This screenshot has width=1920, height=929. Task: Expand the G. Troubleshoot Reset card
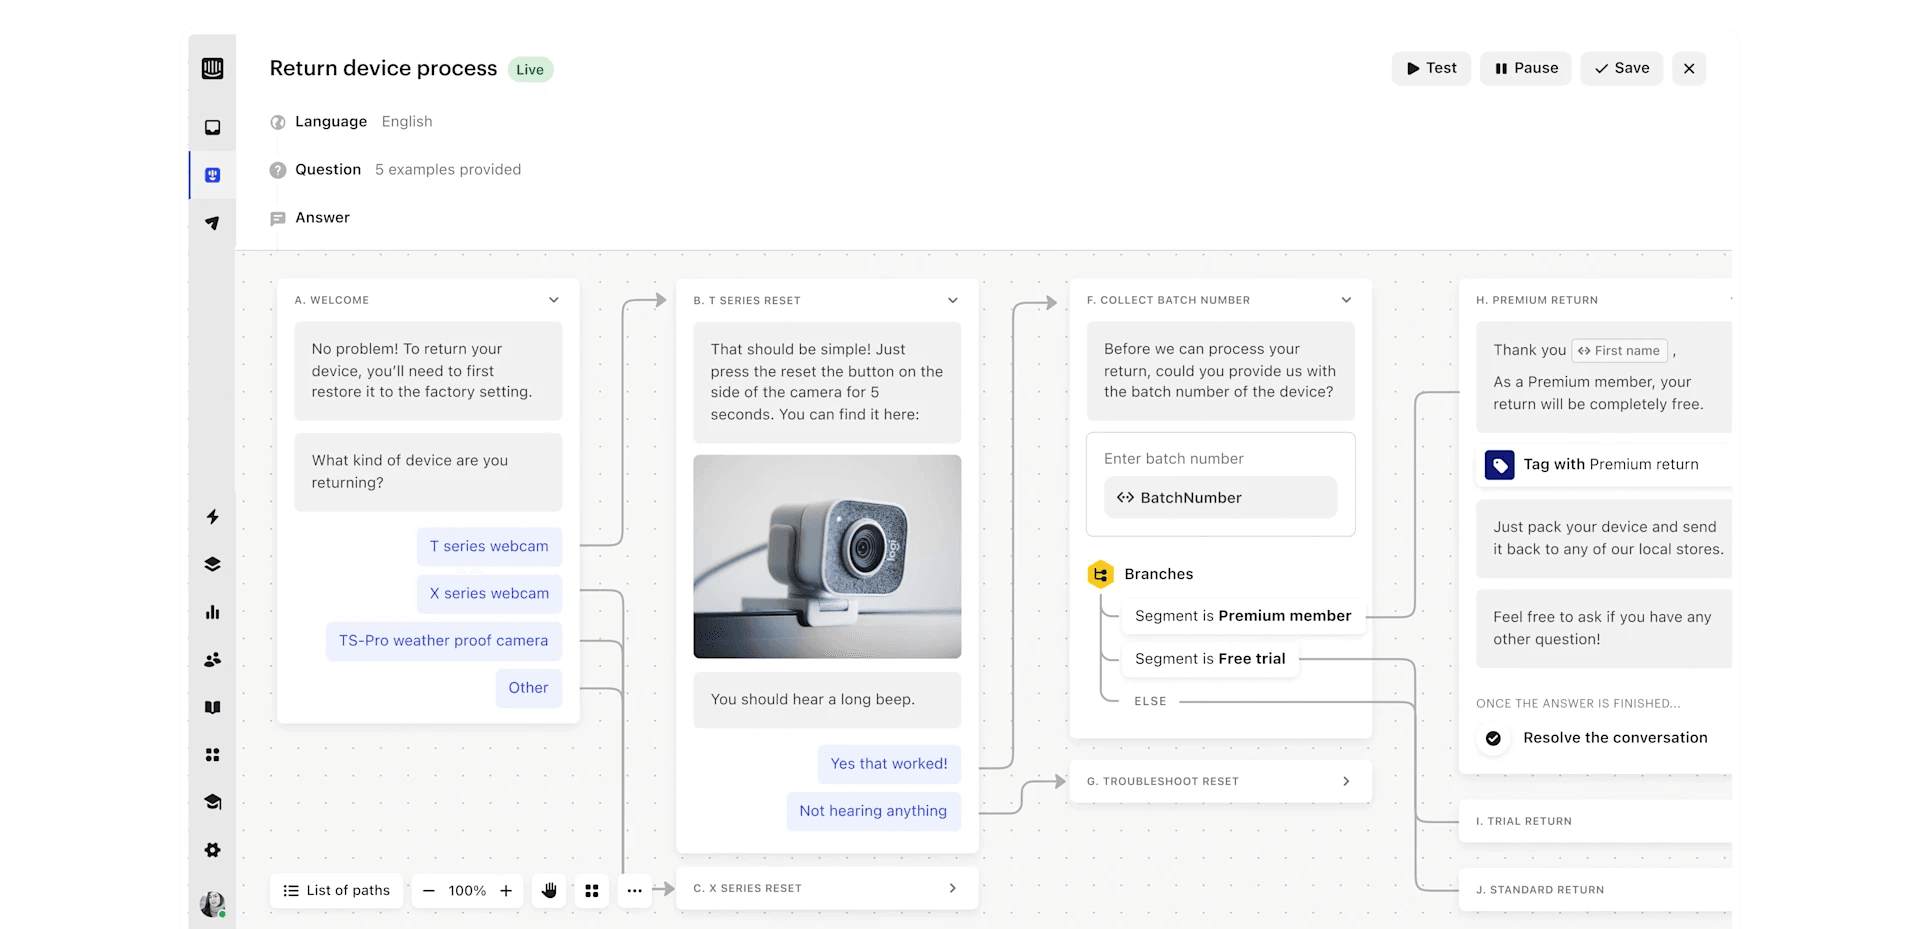coord(1220,781)
